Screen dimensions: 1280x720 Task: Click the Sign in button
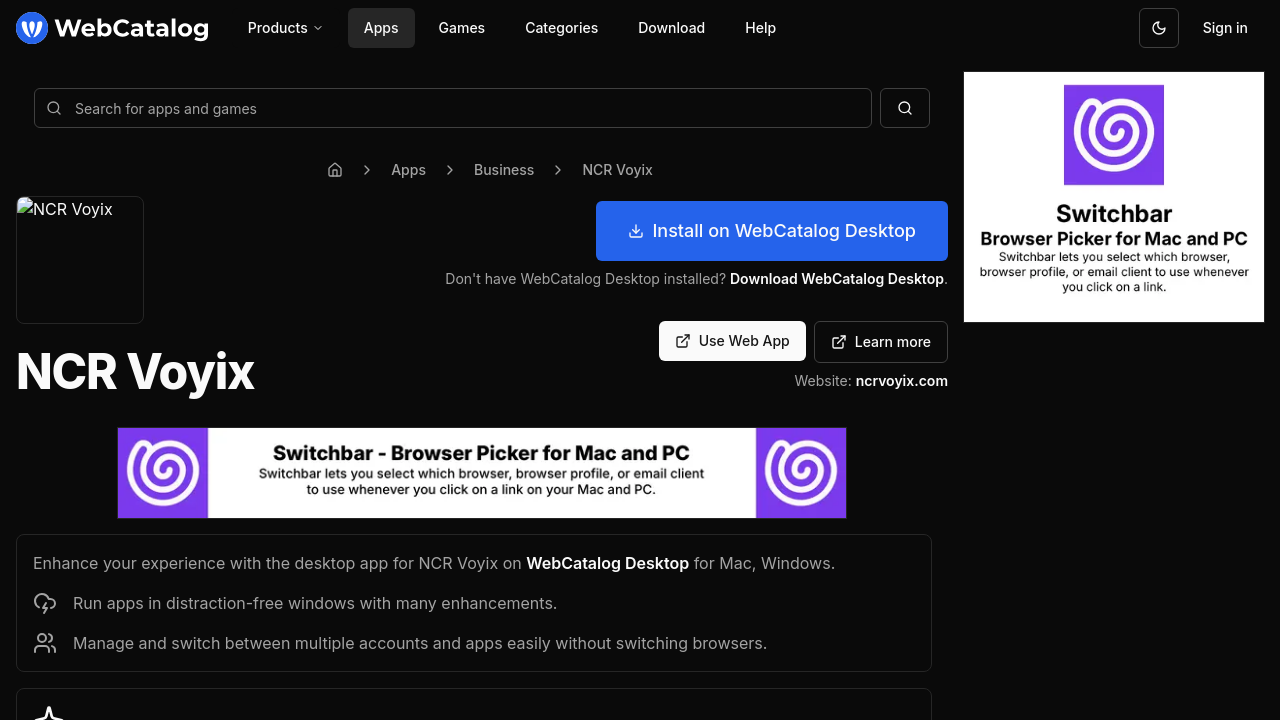[x=1225, y=28]
